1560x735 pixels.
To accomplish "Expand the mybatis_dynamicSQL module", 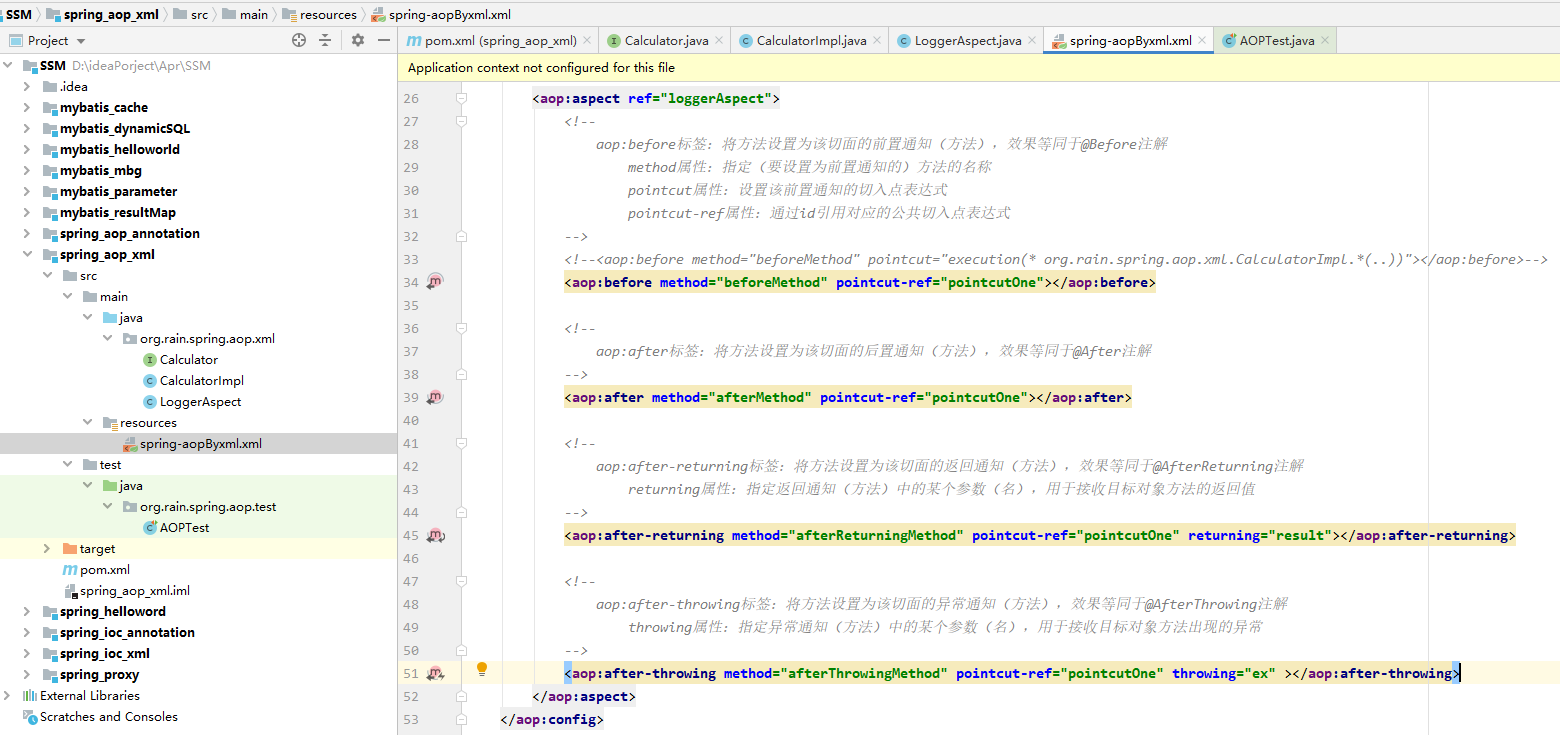I will tap(27, 129).
